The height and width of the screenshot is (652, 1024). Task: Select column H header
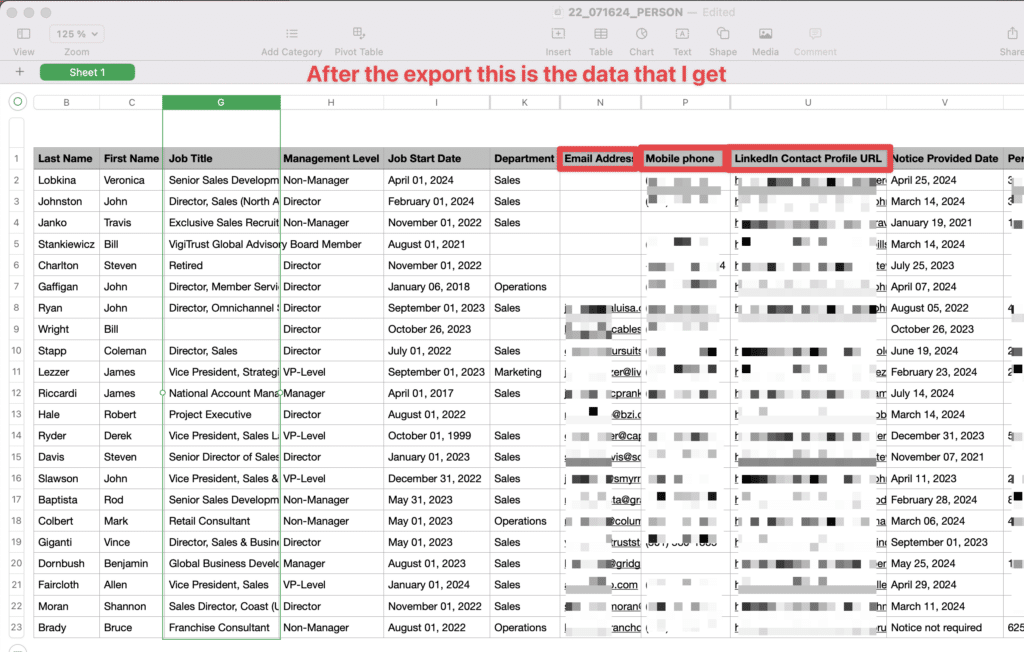[332, 103]
